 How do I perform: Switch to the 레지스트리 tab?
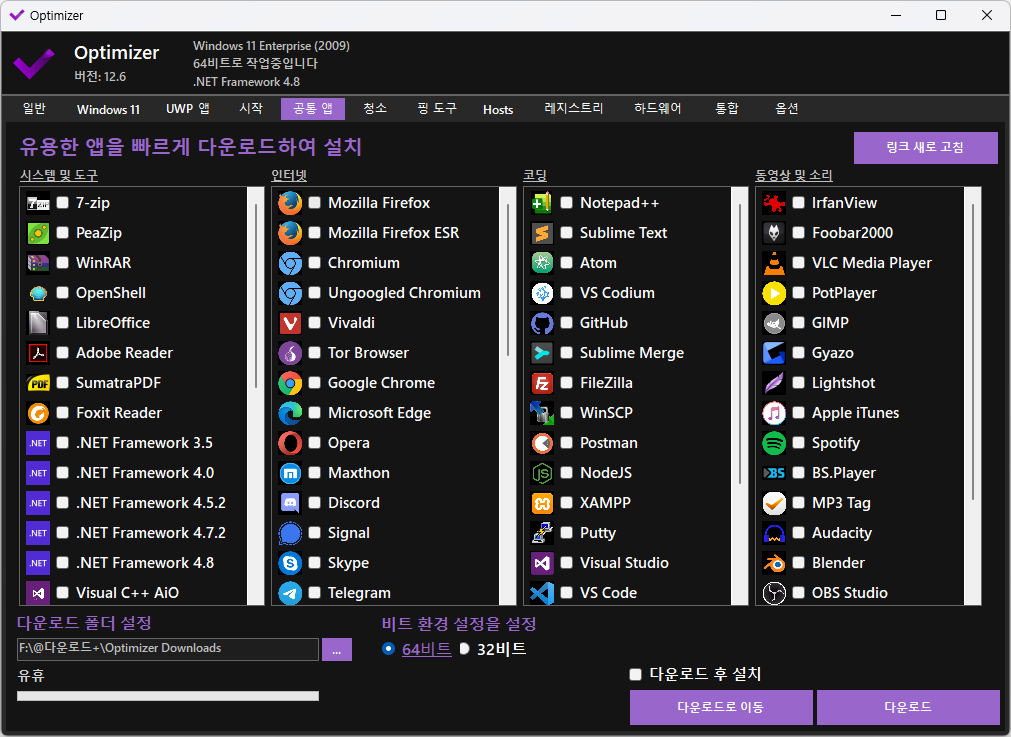[x=574, y=108]
